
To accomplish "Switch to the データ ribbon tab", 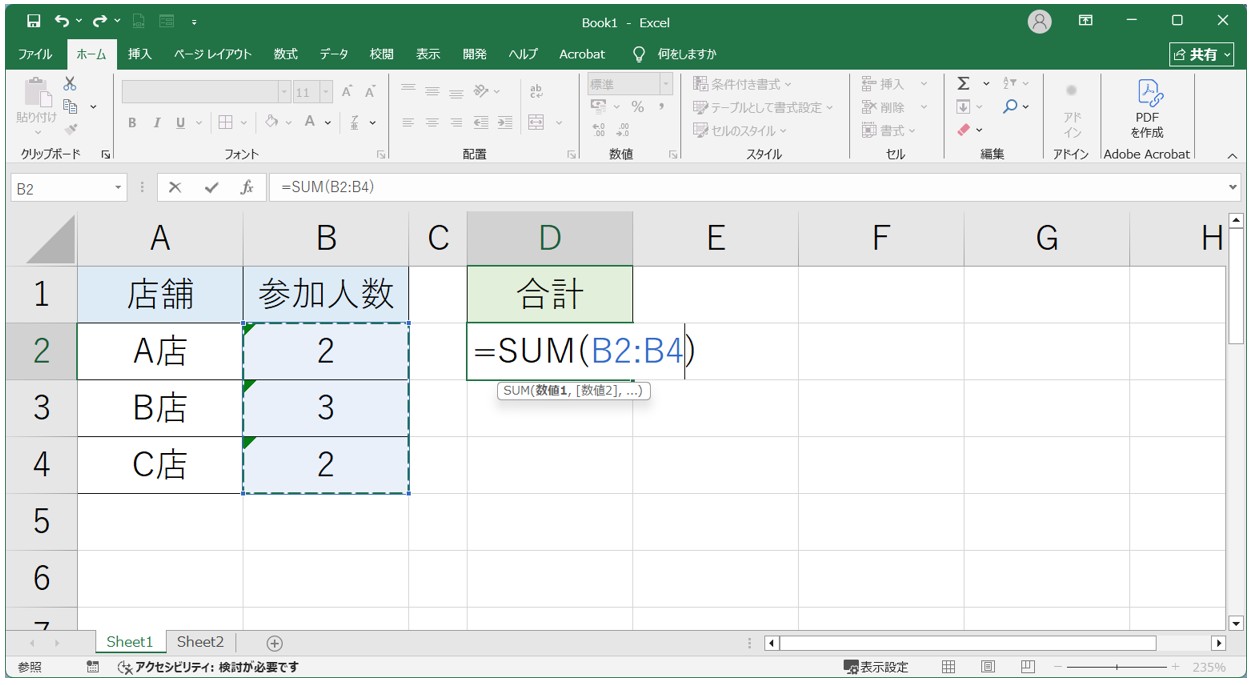I will [334, 54].
